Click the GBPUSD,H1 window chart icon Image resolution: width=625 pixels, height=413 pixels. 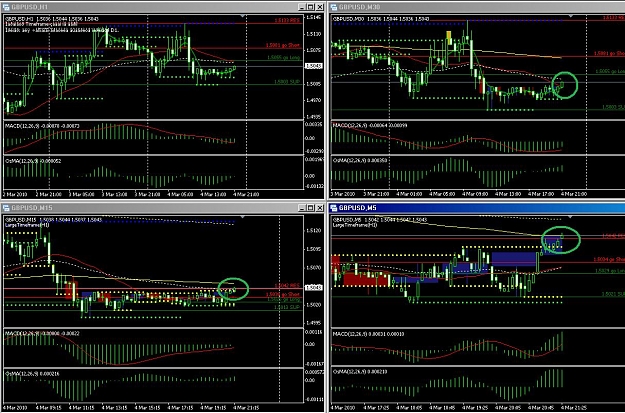[x=6, y=7]
